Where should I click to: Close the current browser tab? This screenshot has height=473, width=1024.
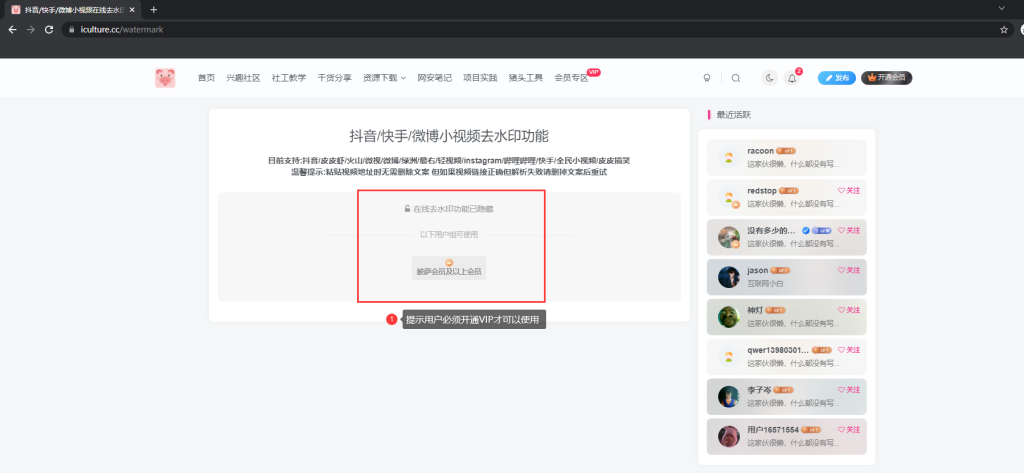click(132, 10)
